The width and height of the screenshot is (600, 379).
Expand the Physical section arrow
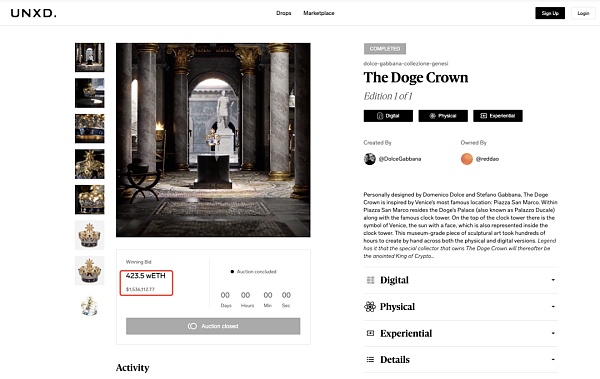point(553,307)
